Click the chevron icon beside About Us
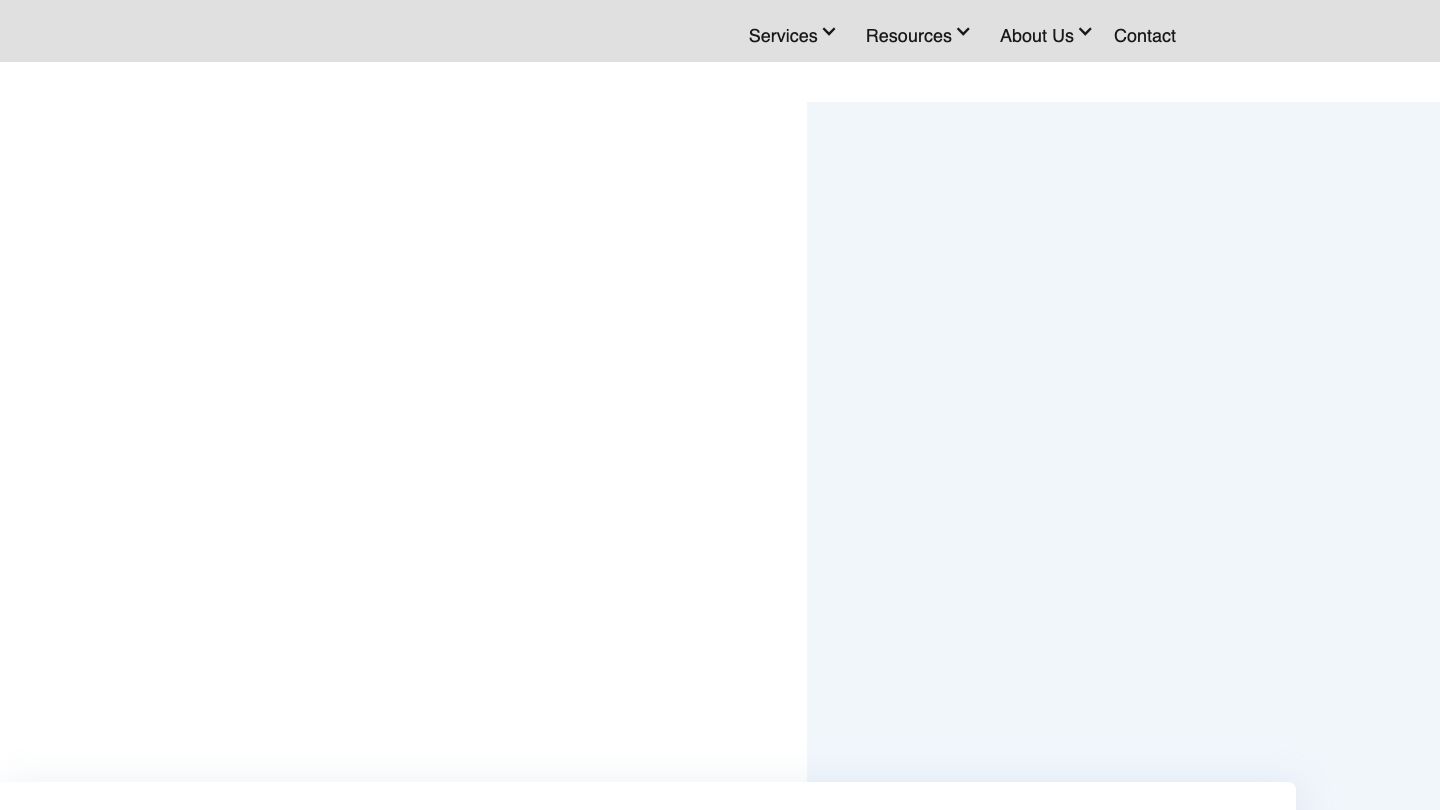The height and width of the screenshot is (810, 1440). (x=1085, y=32)
